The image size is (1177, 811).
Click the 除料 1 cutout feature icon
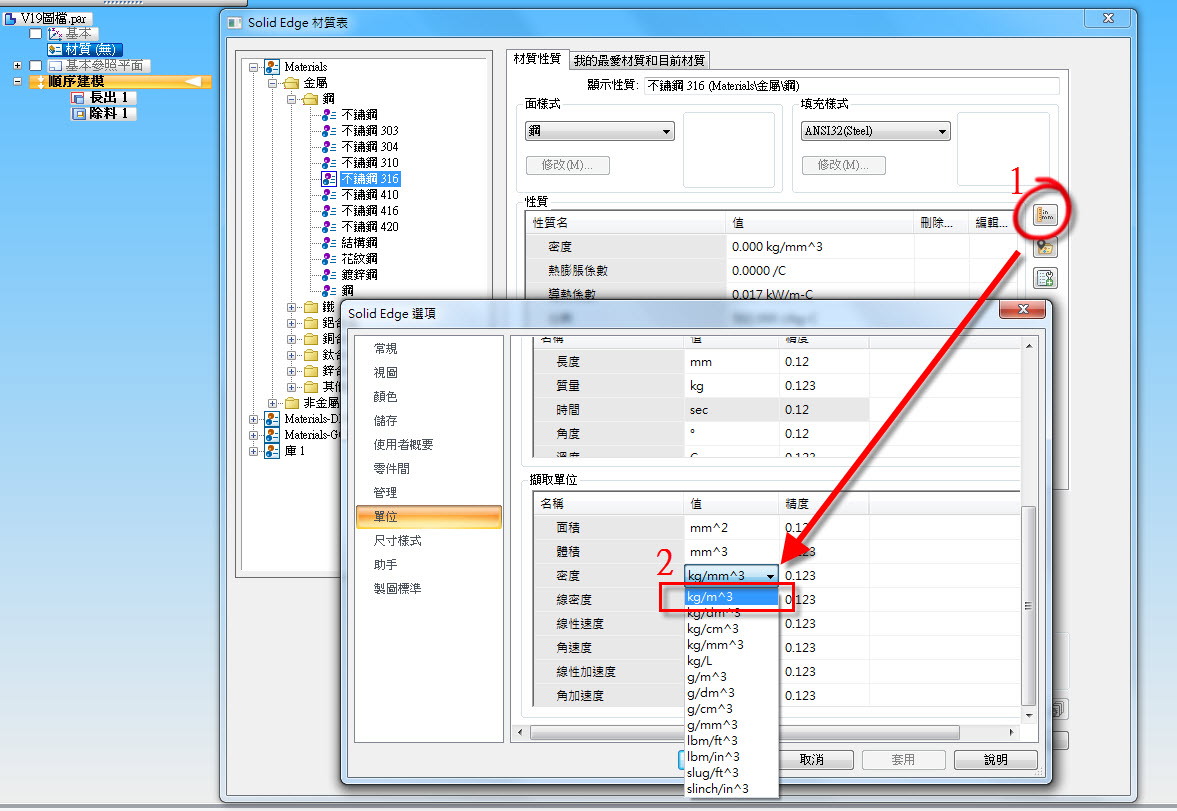click(78, 113)
